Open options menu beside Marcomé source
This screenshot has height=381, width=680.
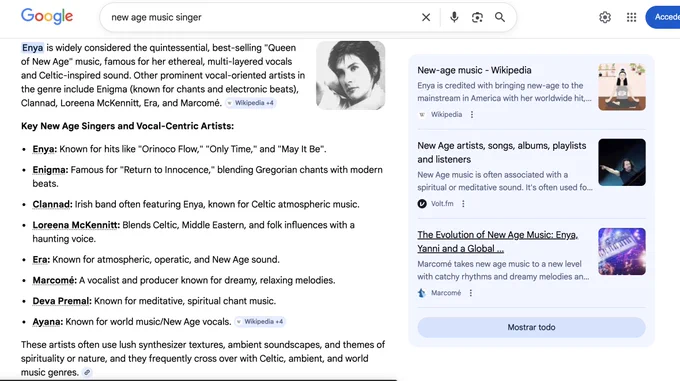[471, 293]
